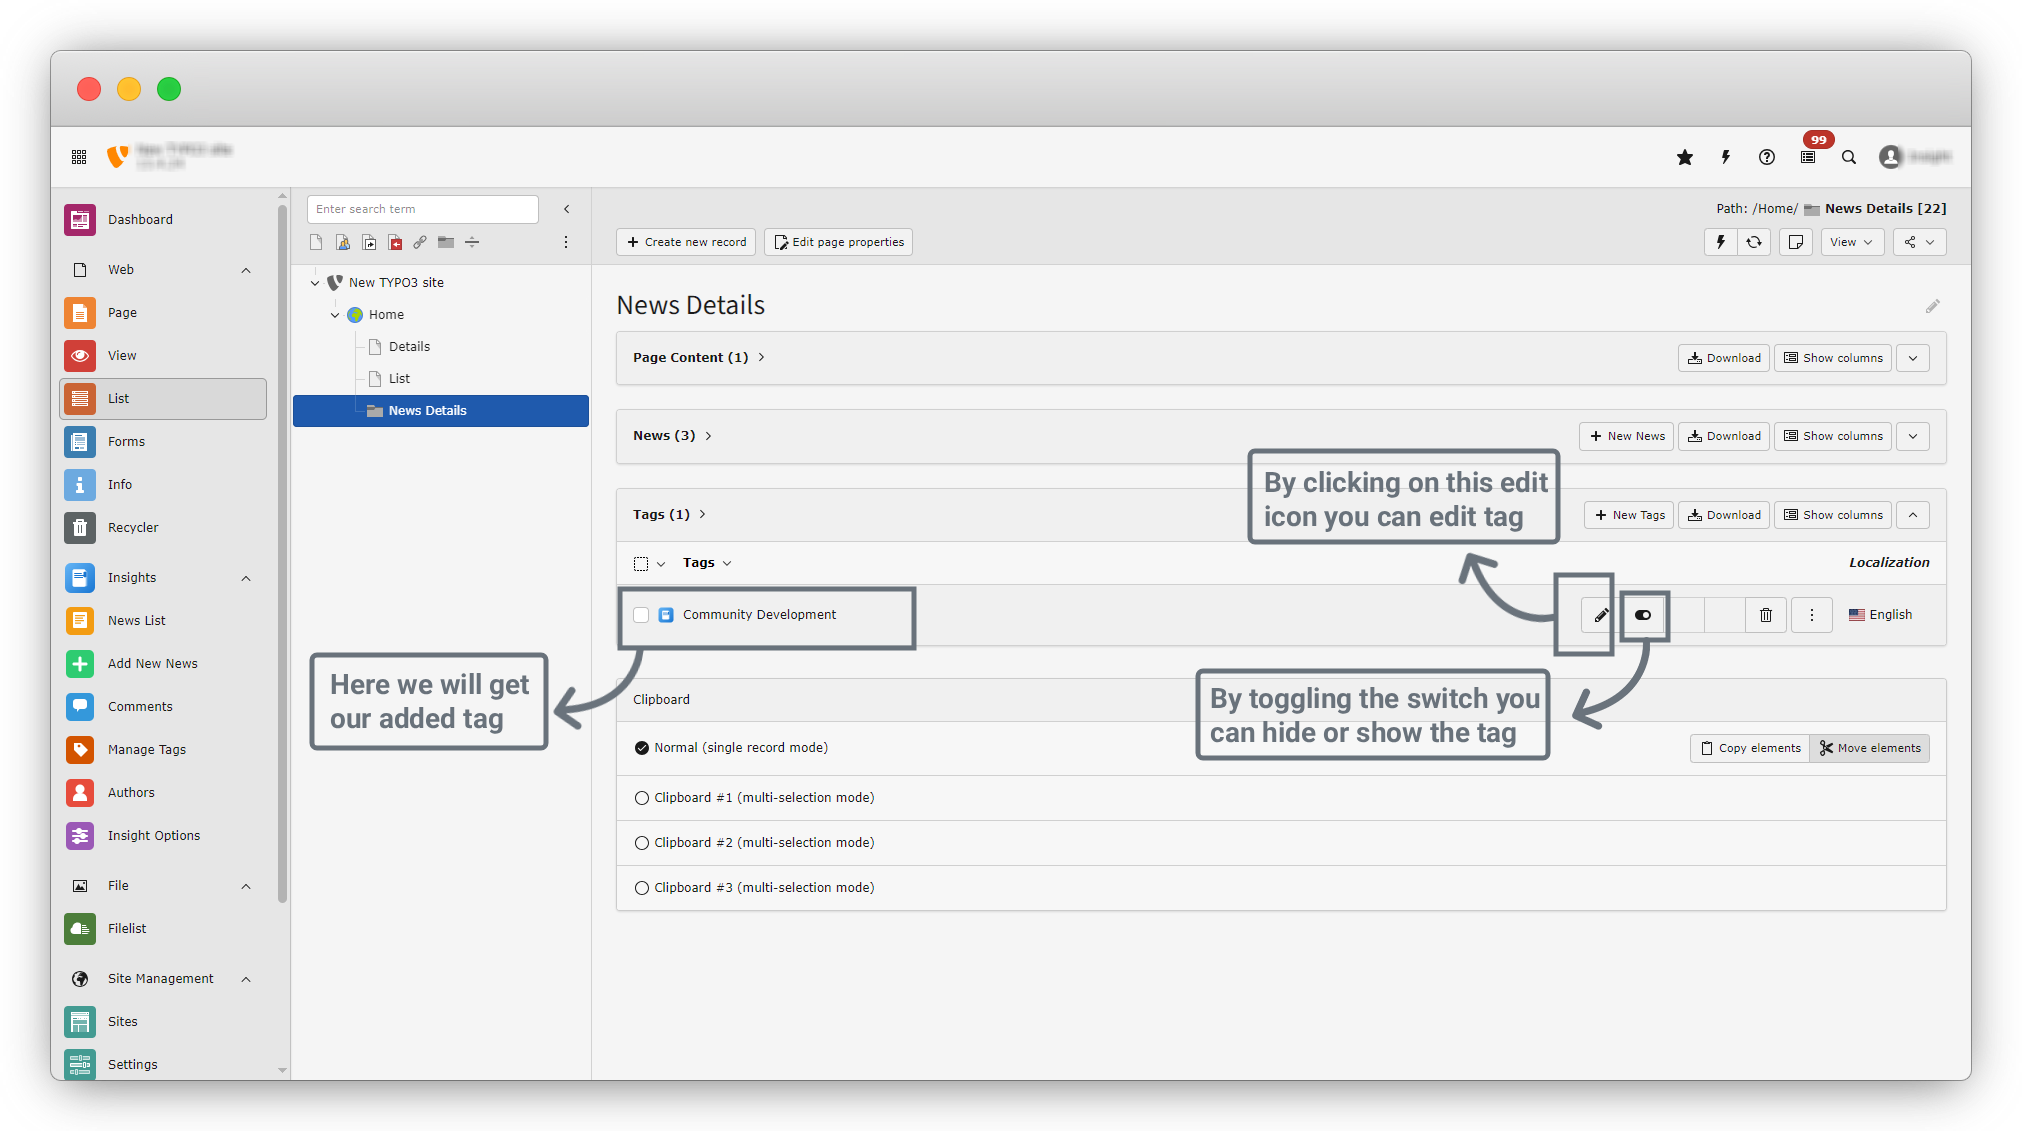This screenshot has height=1131, width=2022.
Task: Click the reload refresh icon in docheader
Action: [1754, 242]
